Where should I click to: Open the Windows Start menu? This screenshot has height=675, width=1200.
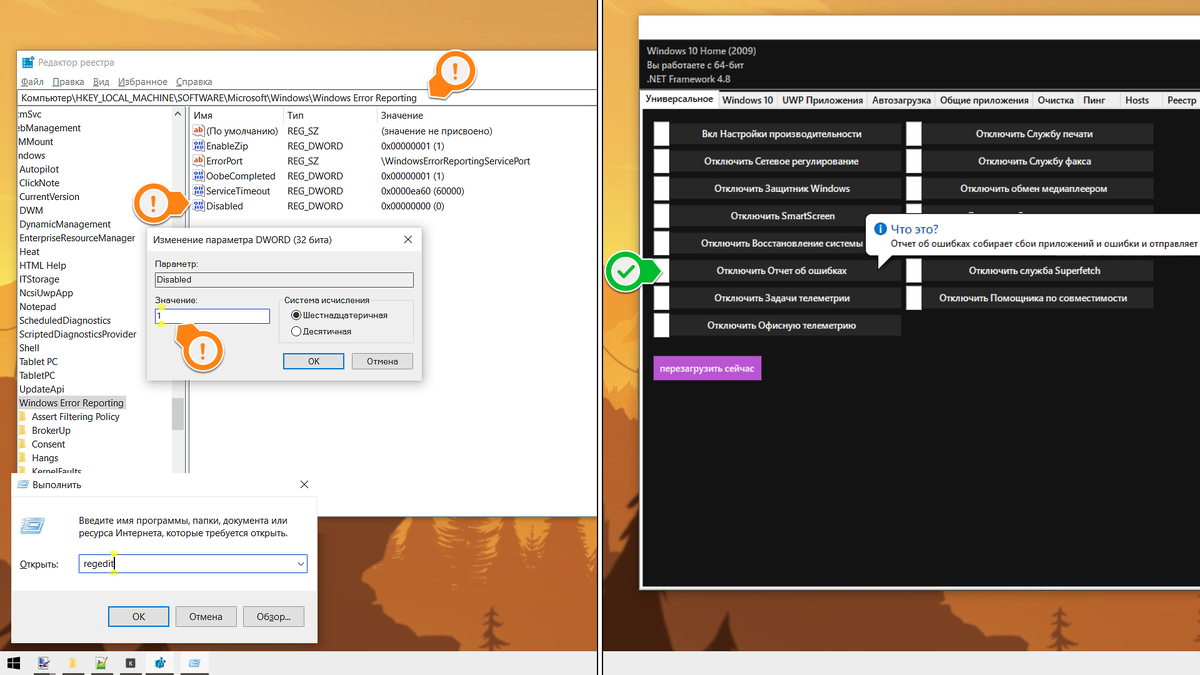click(x=14, y=662)
